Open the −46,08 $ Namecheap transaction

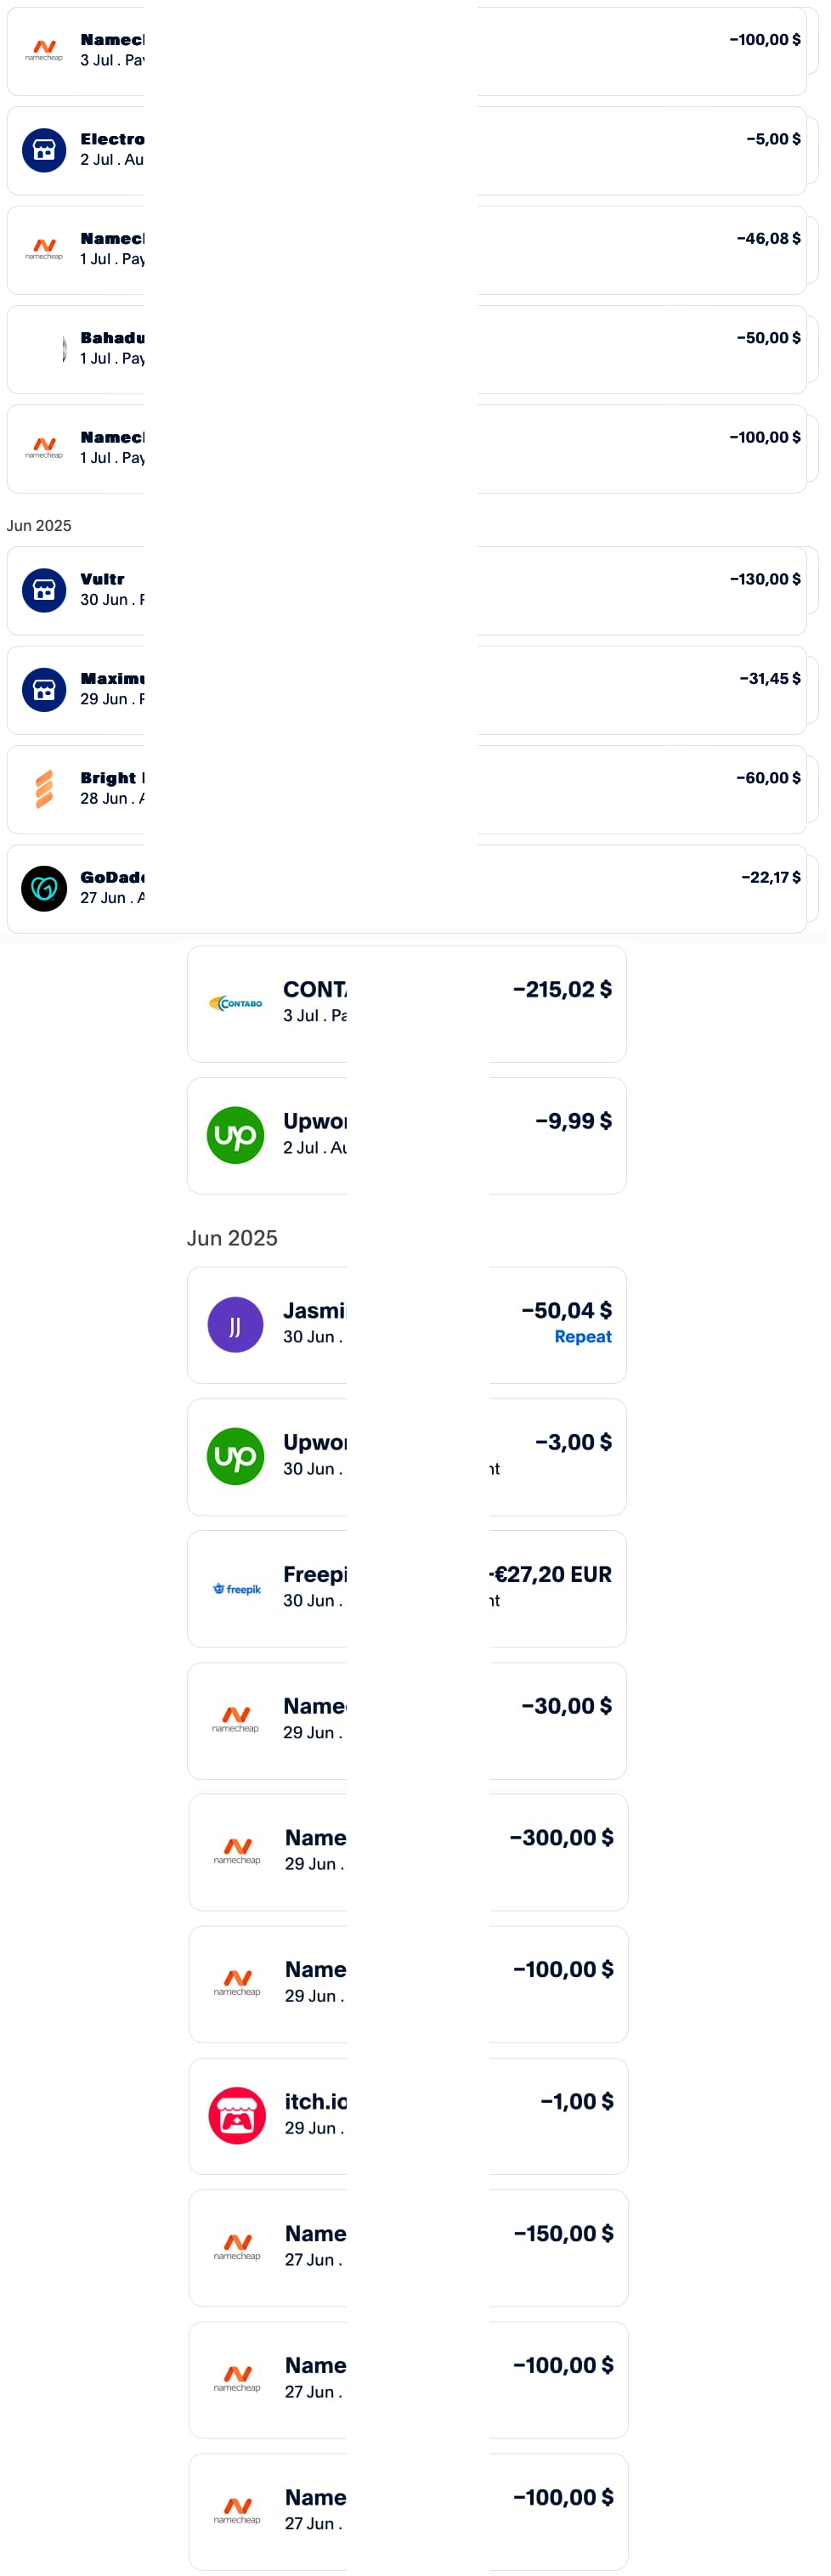pos(407,250)
